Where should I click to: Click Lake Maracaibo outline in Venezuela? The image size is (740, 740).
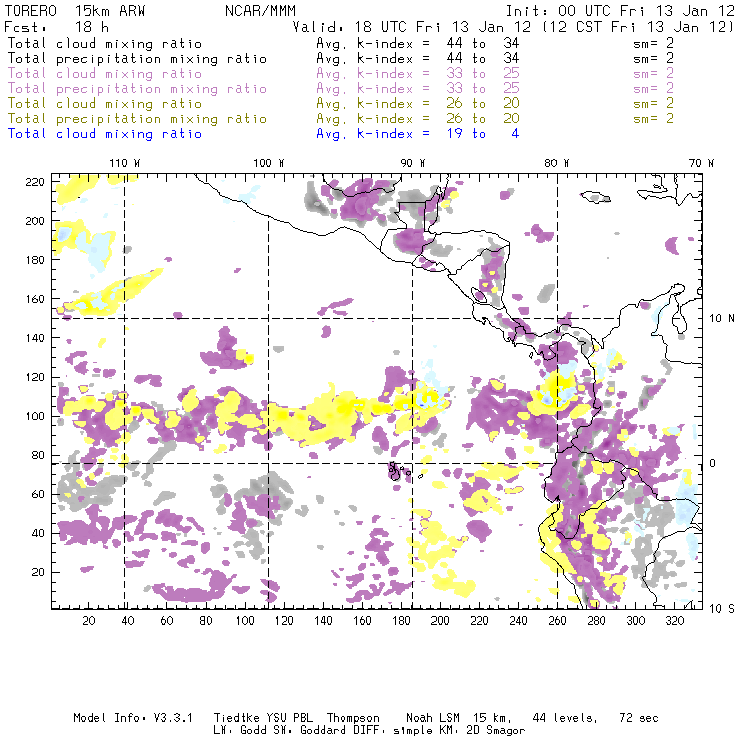[x=679, y=322]
